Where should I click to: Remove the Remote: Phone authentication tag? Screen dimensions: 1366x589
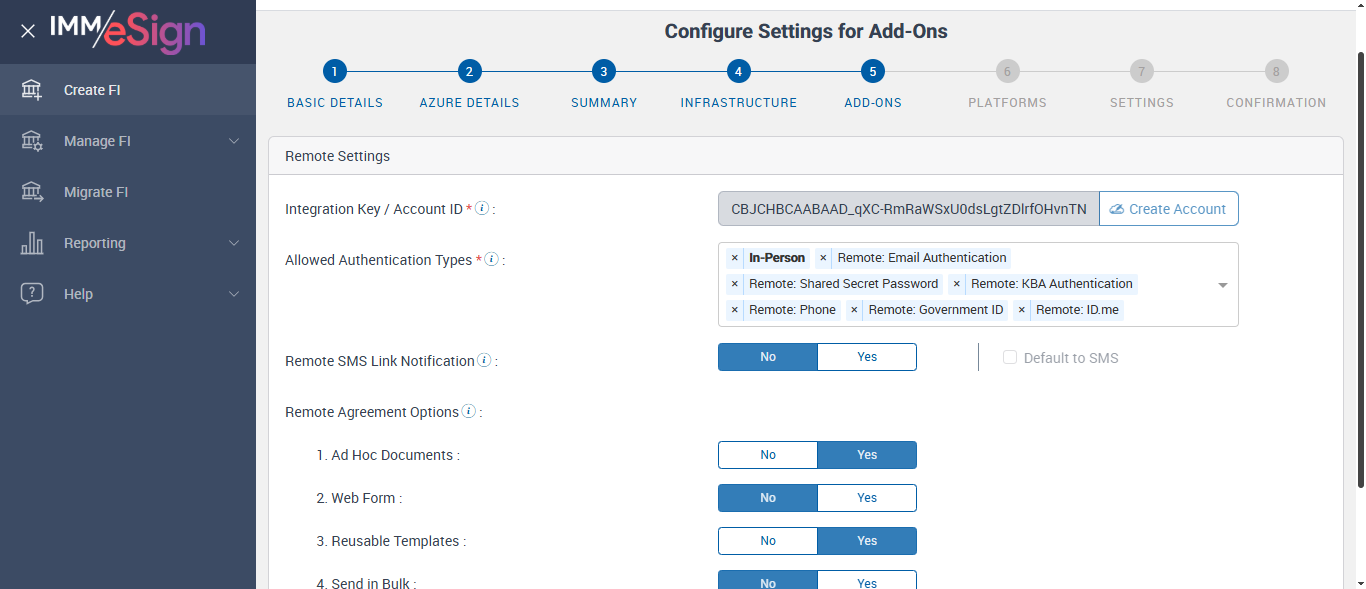[735, 310]
